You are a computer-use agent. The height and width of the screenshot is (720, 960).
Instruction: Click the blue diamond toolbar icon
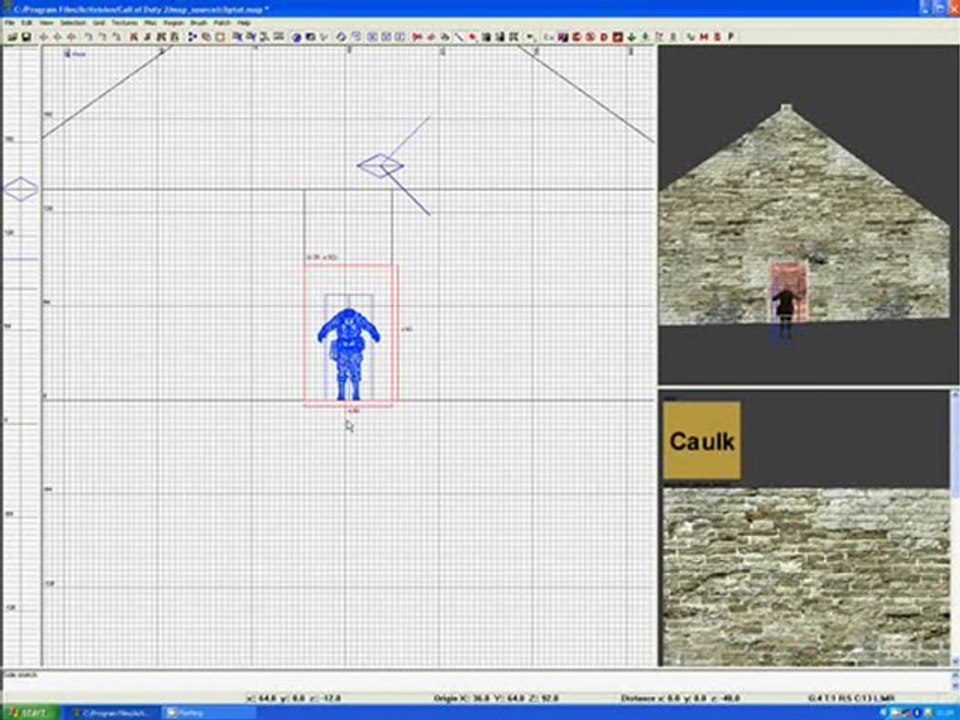tap(341, 37)
